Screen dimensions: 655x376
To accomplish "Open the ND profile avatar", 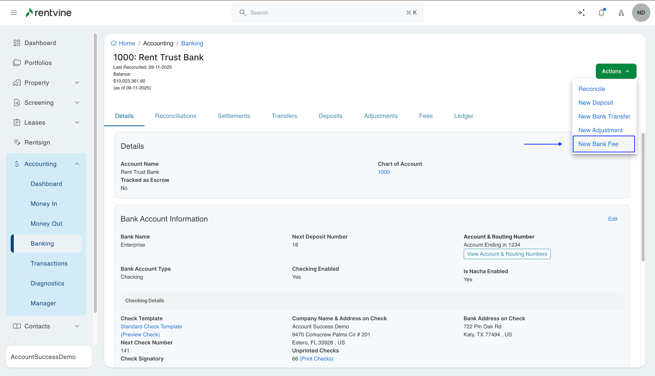I will [641, 13].
